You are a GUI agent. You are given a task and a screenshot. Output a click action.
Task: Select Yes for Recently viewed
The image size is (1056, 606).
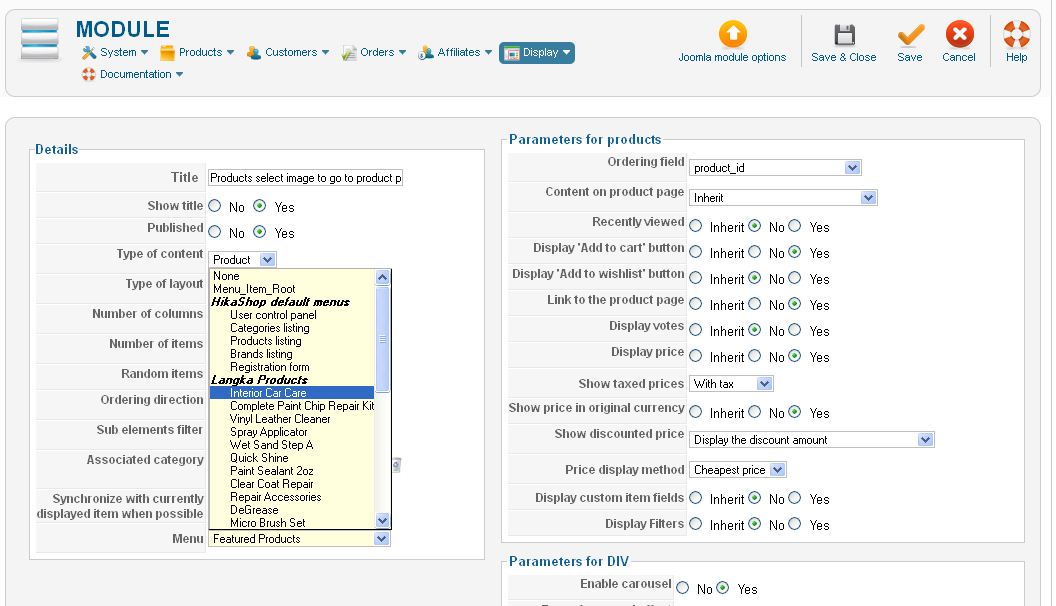point(795,227)
